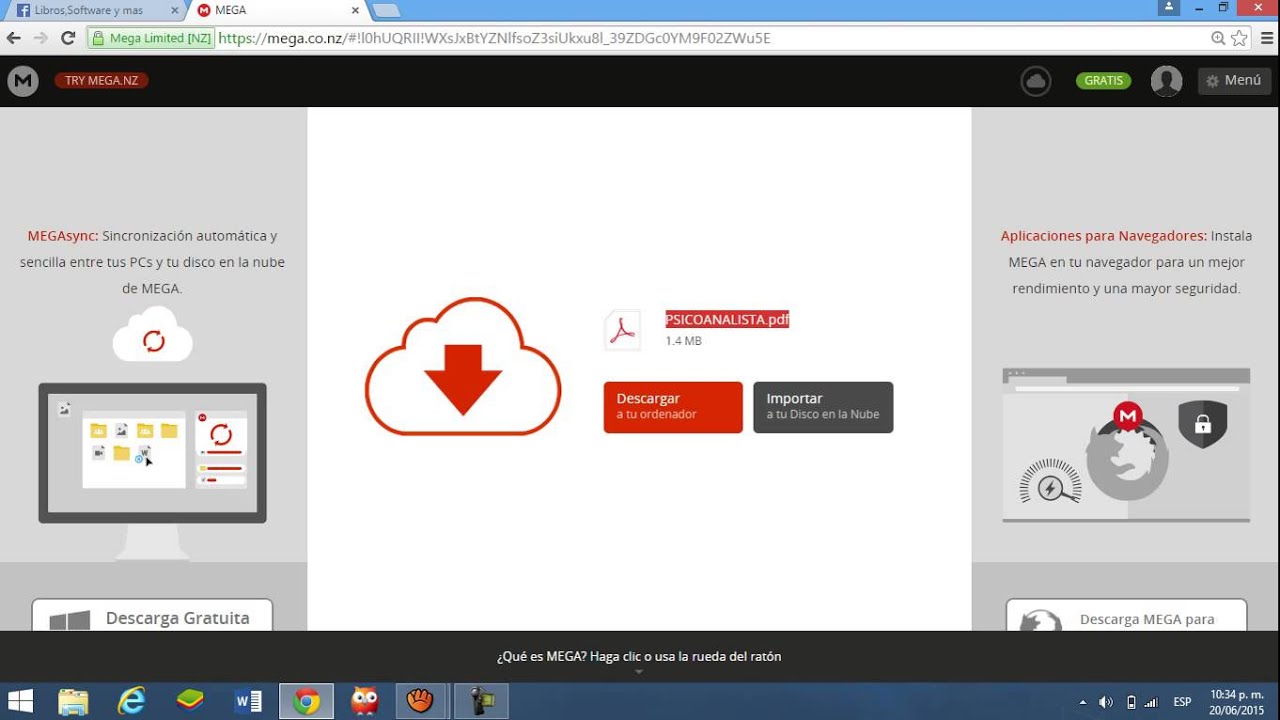
Task: Click the battery power tray icon
Action: [1131, 702]
